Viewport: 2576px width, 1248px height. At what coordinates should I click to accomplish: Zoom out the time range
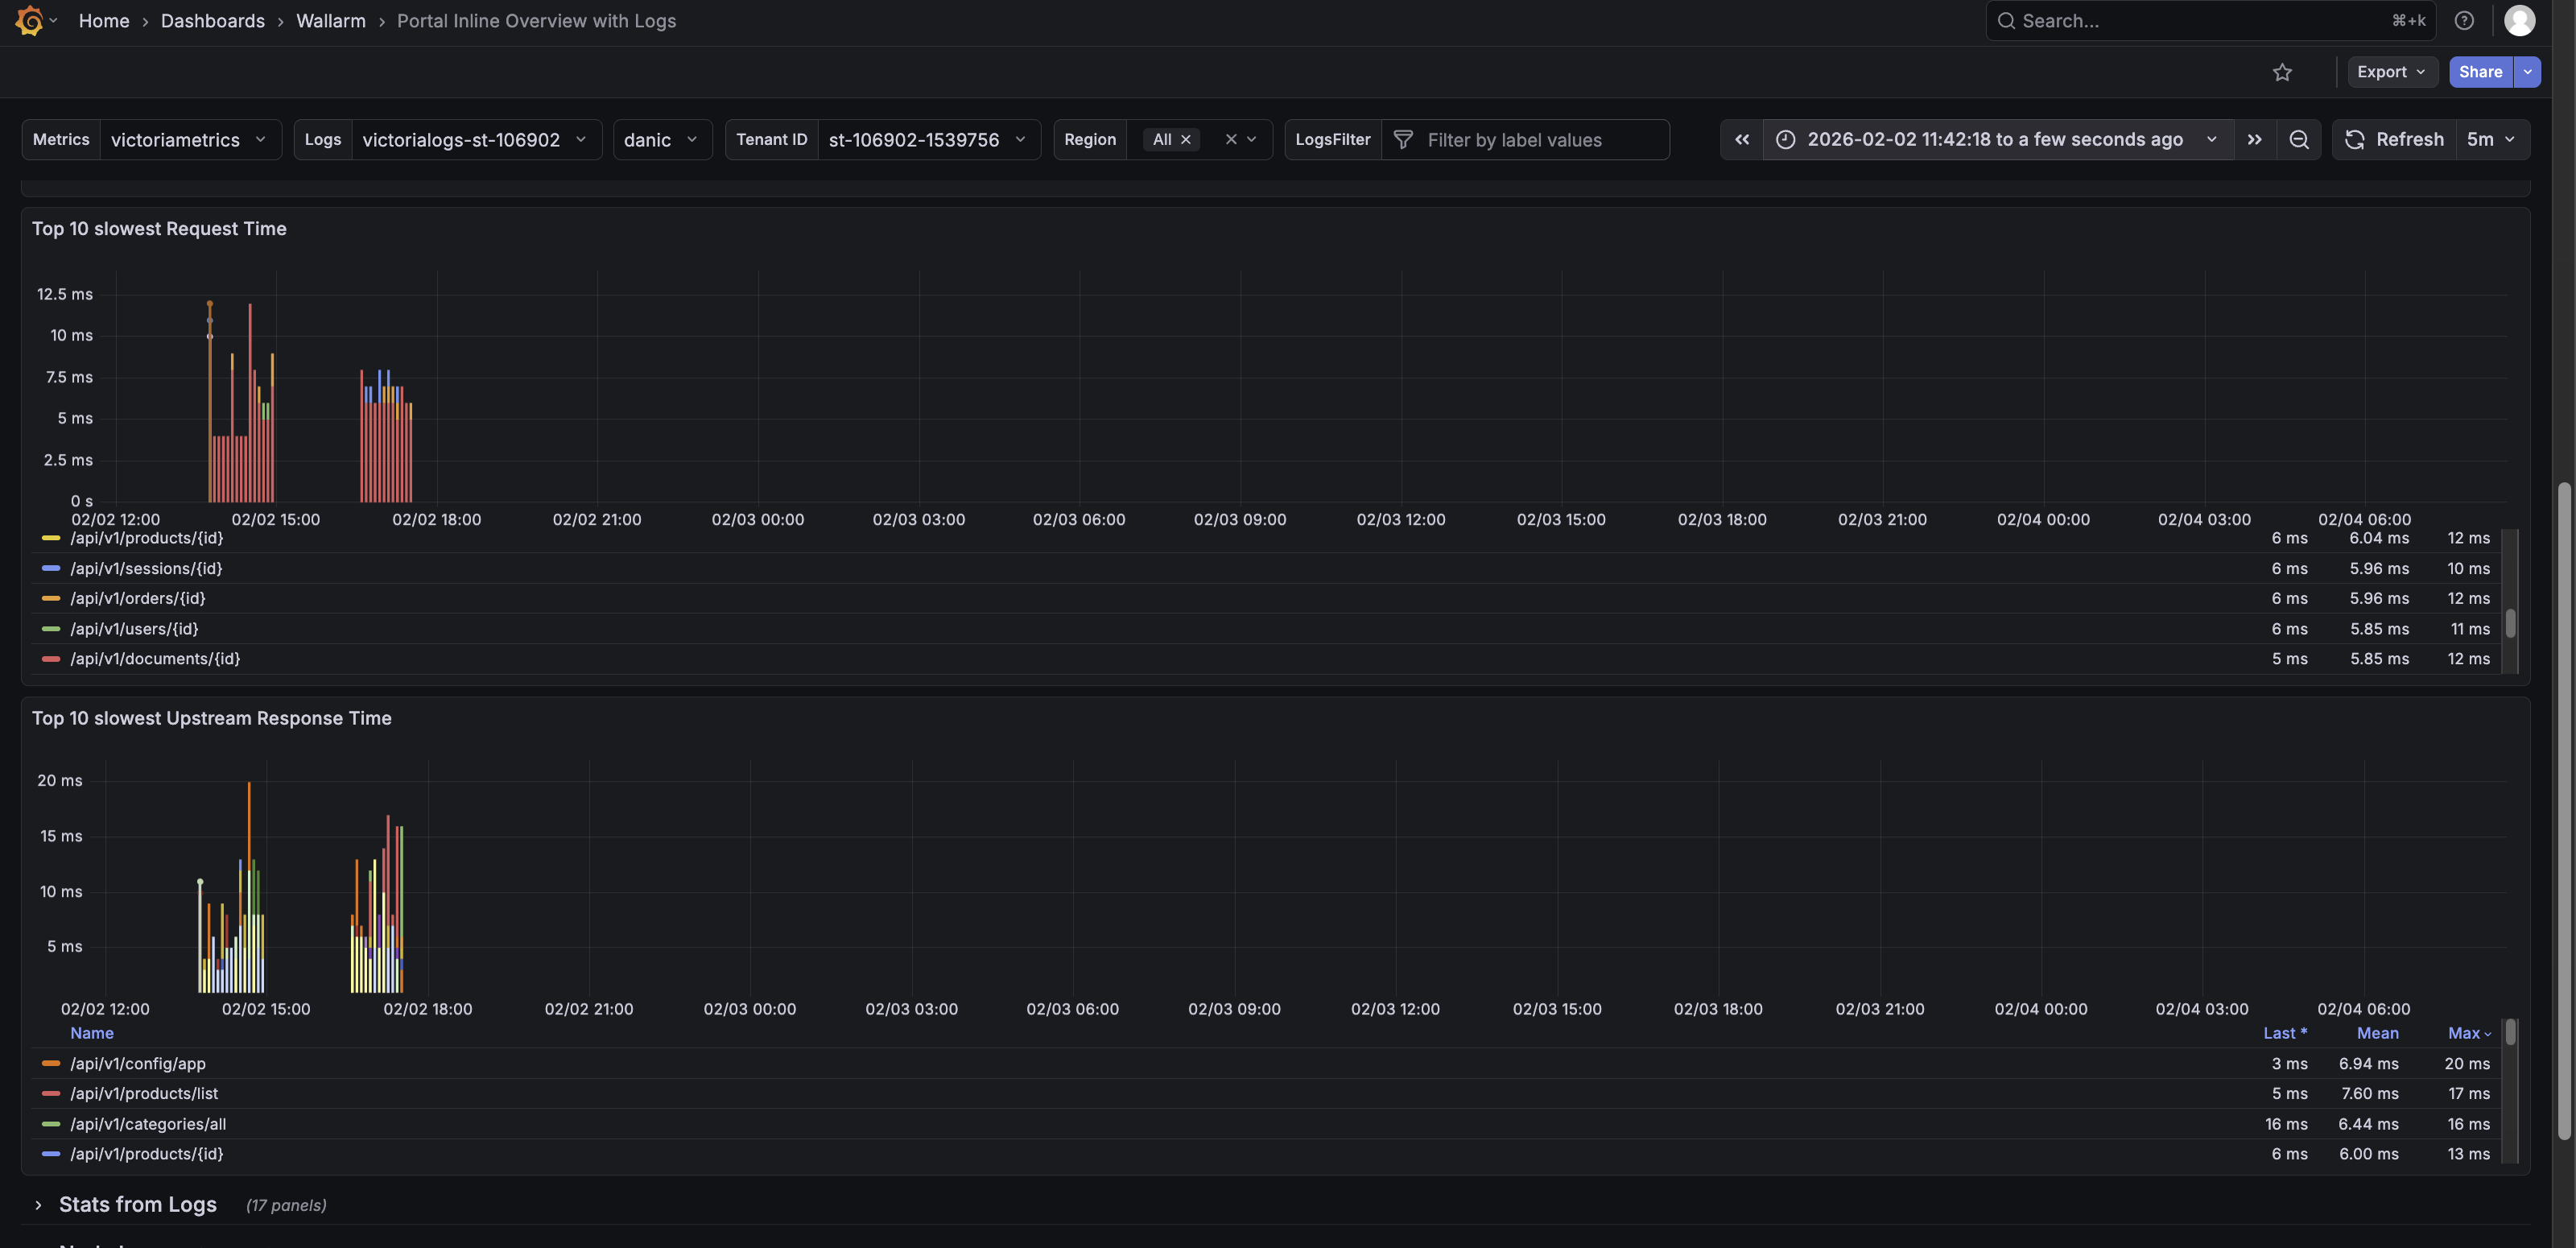point(2299,140)
